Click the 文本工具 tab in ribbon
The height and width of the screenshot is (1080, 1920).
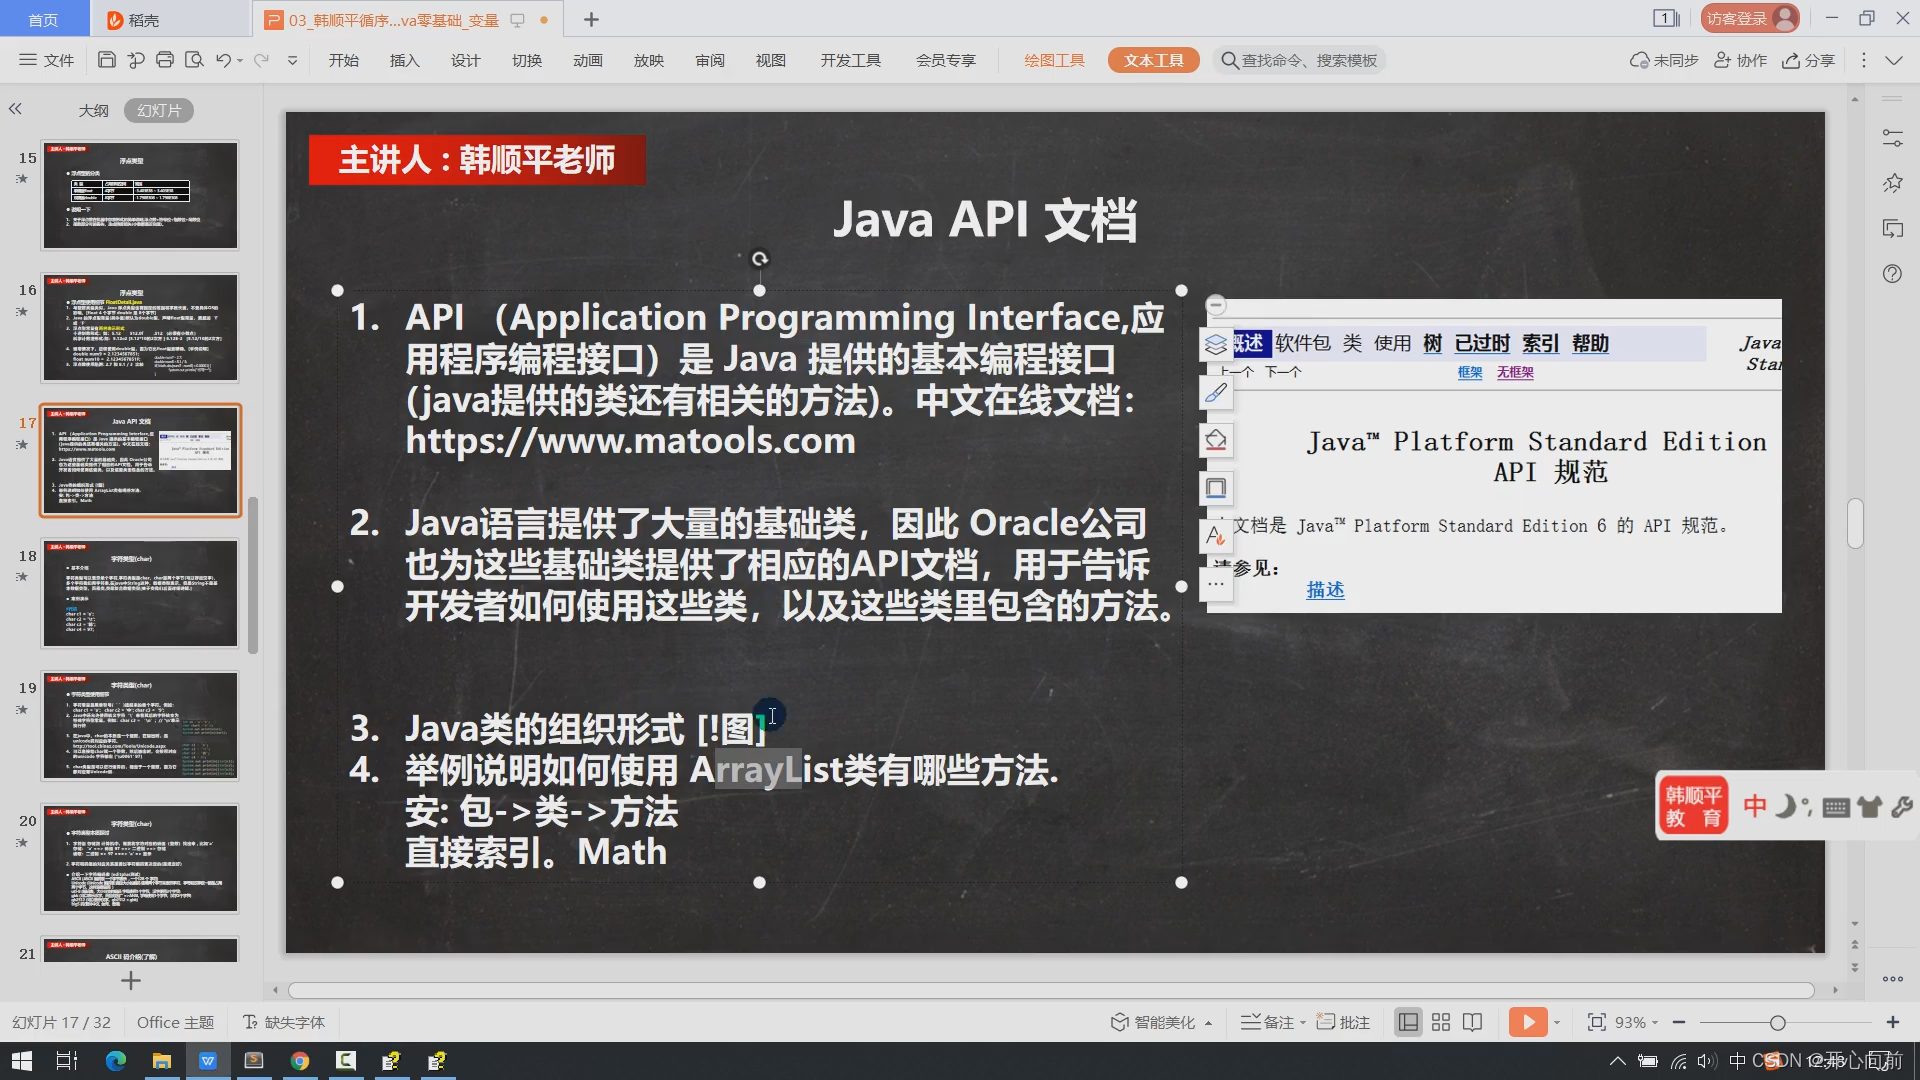point(1154,59)
